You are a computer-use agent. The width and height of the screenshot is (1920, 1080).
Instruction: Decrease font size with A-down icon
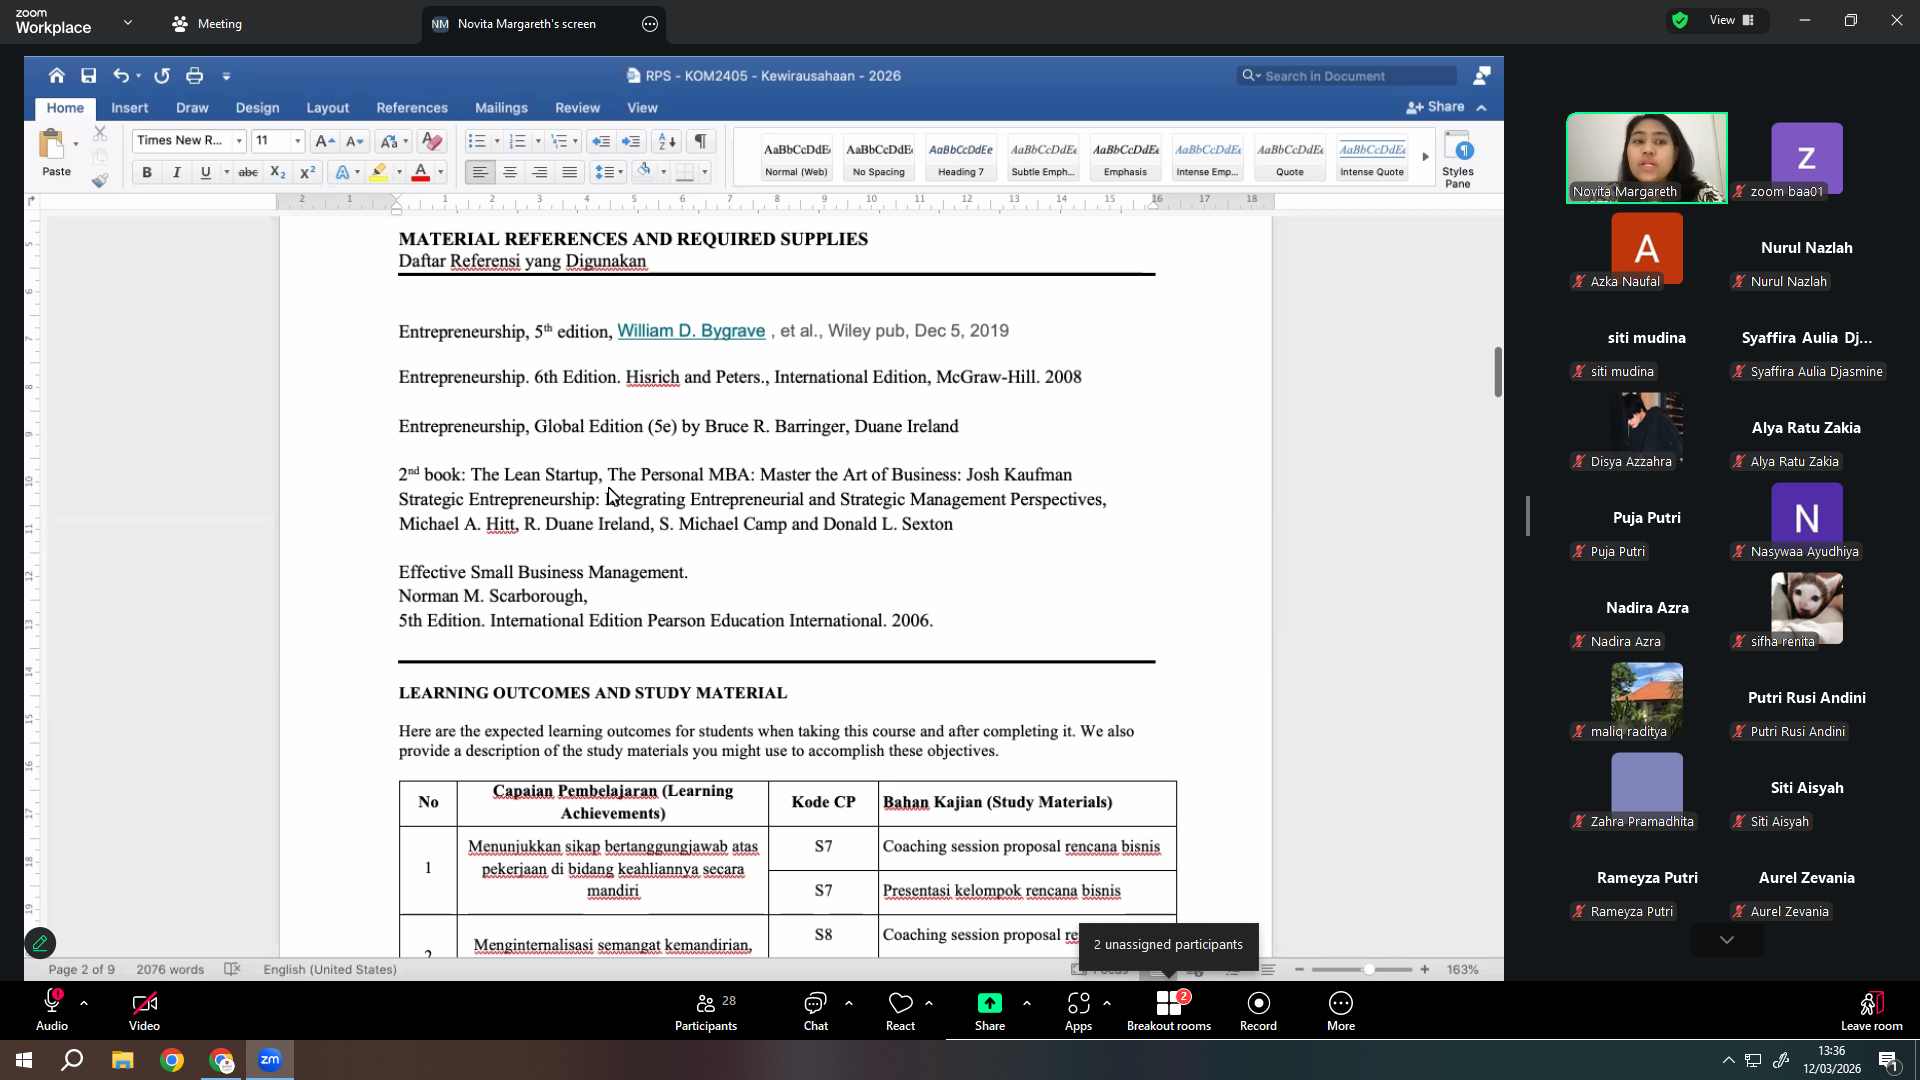[x=355, y=141]
